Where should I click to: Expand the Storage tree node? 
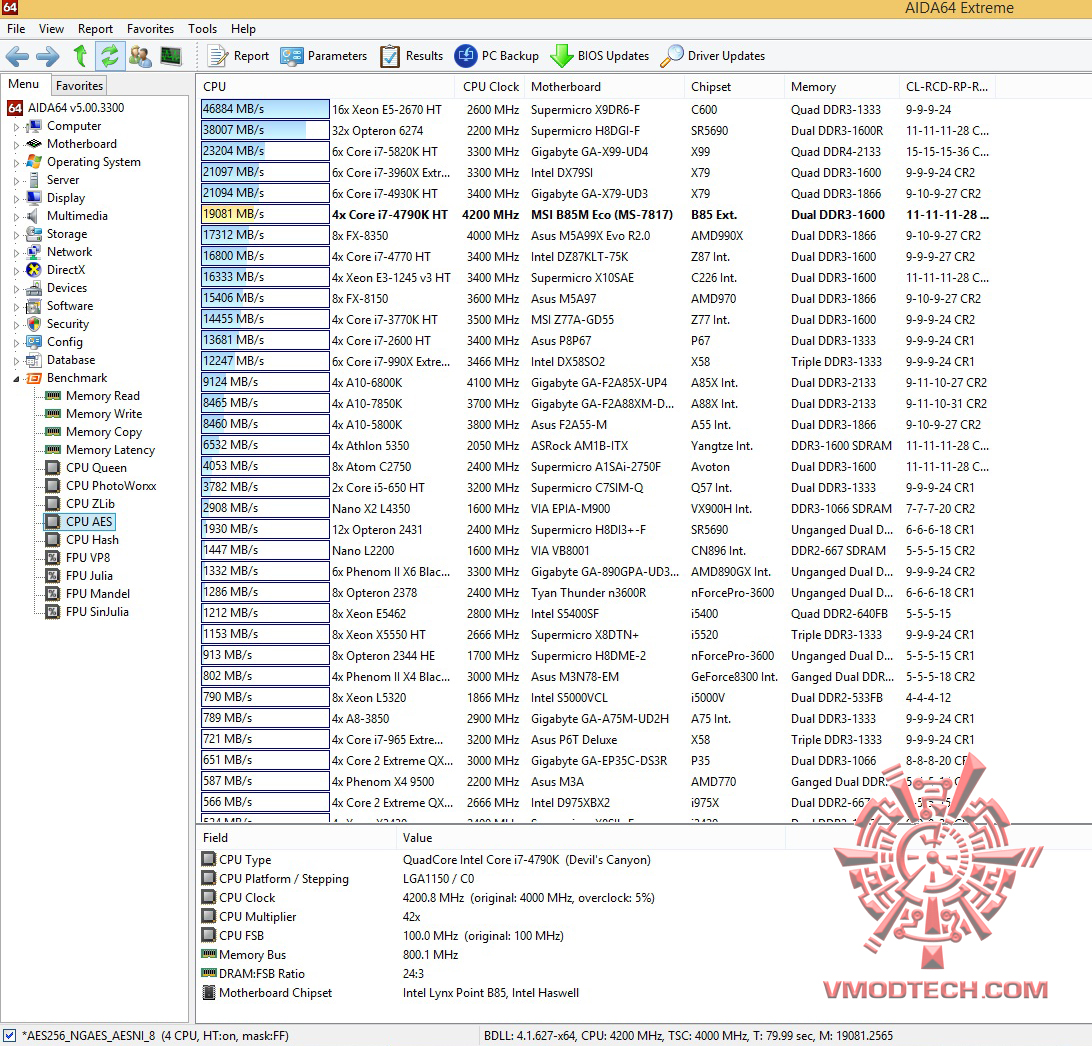point(16,235)
